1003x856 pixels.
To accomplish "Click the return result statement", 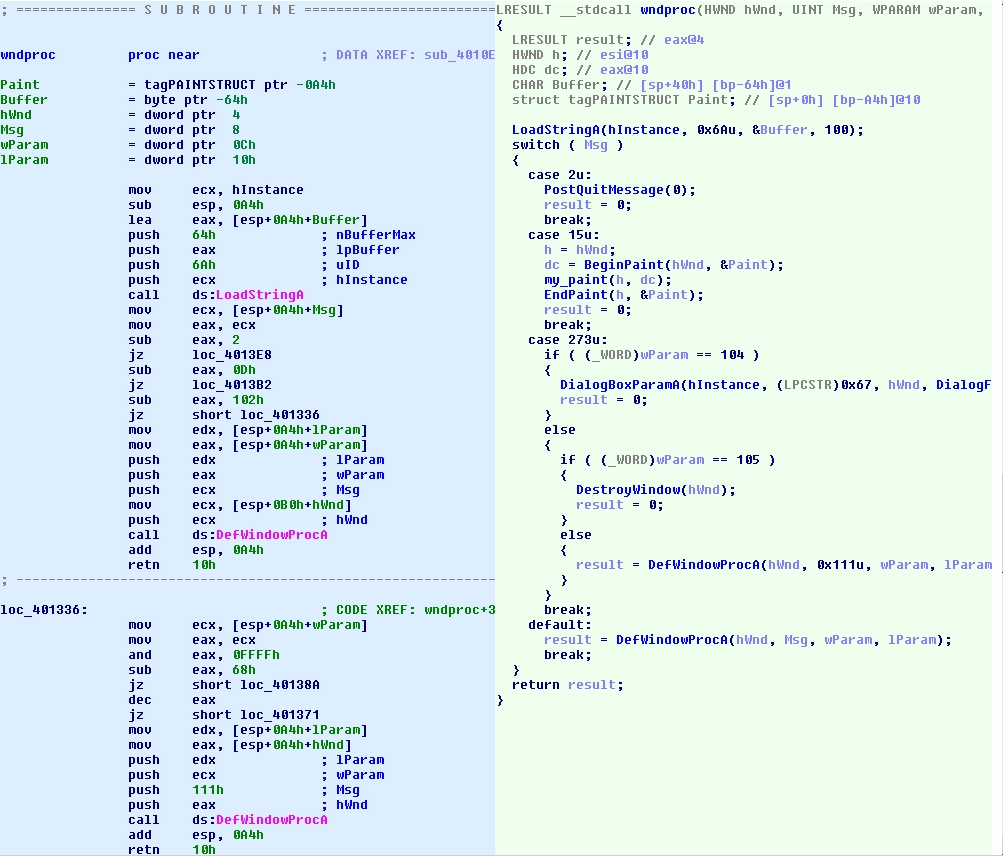I will (566, 685).
